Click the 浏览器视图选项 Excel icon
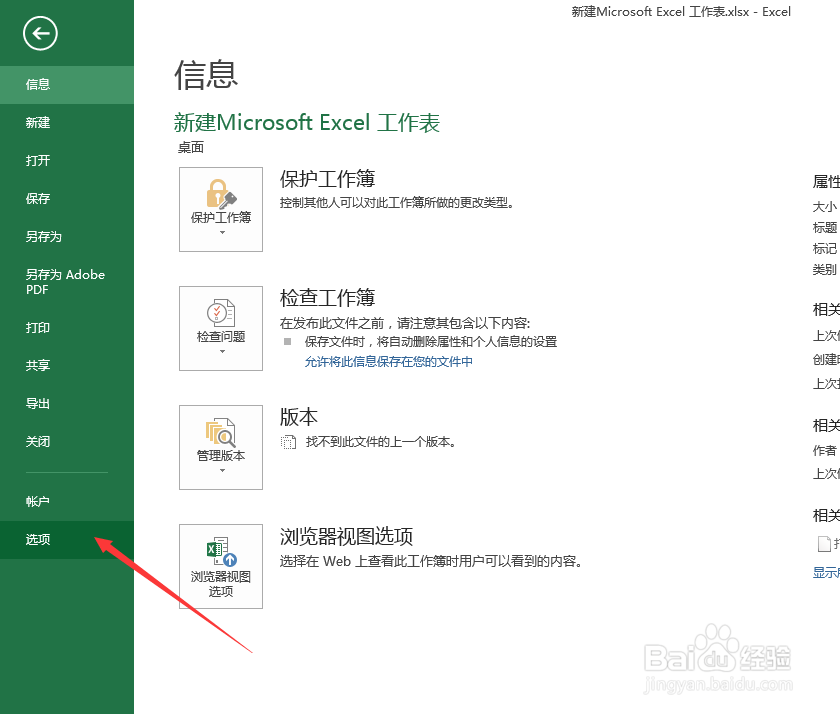This screenshot has width=840, height=714. point(221,552)
